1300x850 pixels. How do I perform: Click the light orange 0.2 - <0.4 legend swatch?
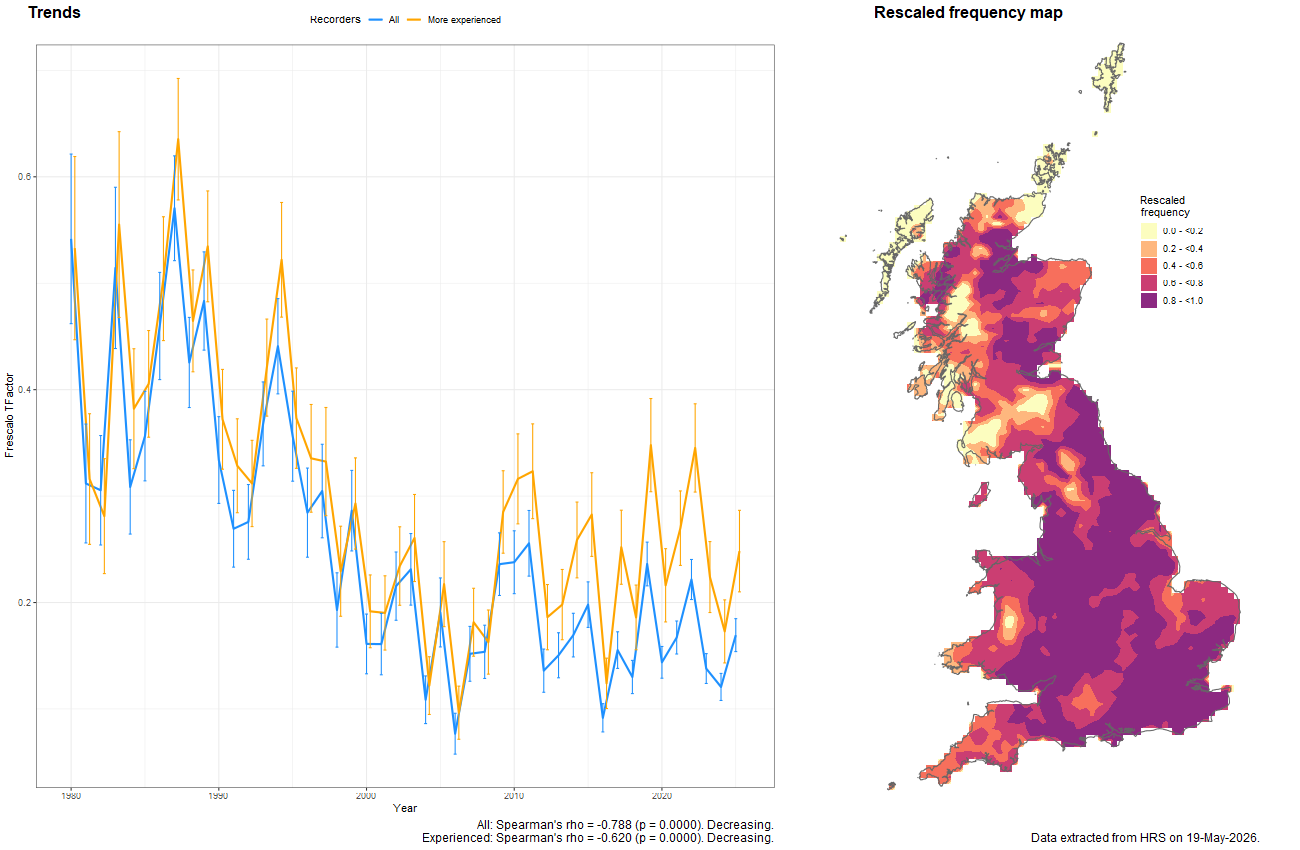pos(1149,248)
